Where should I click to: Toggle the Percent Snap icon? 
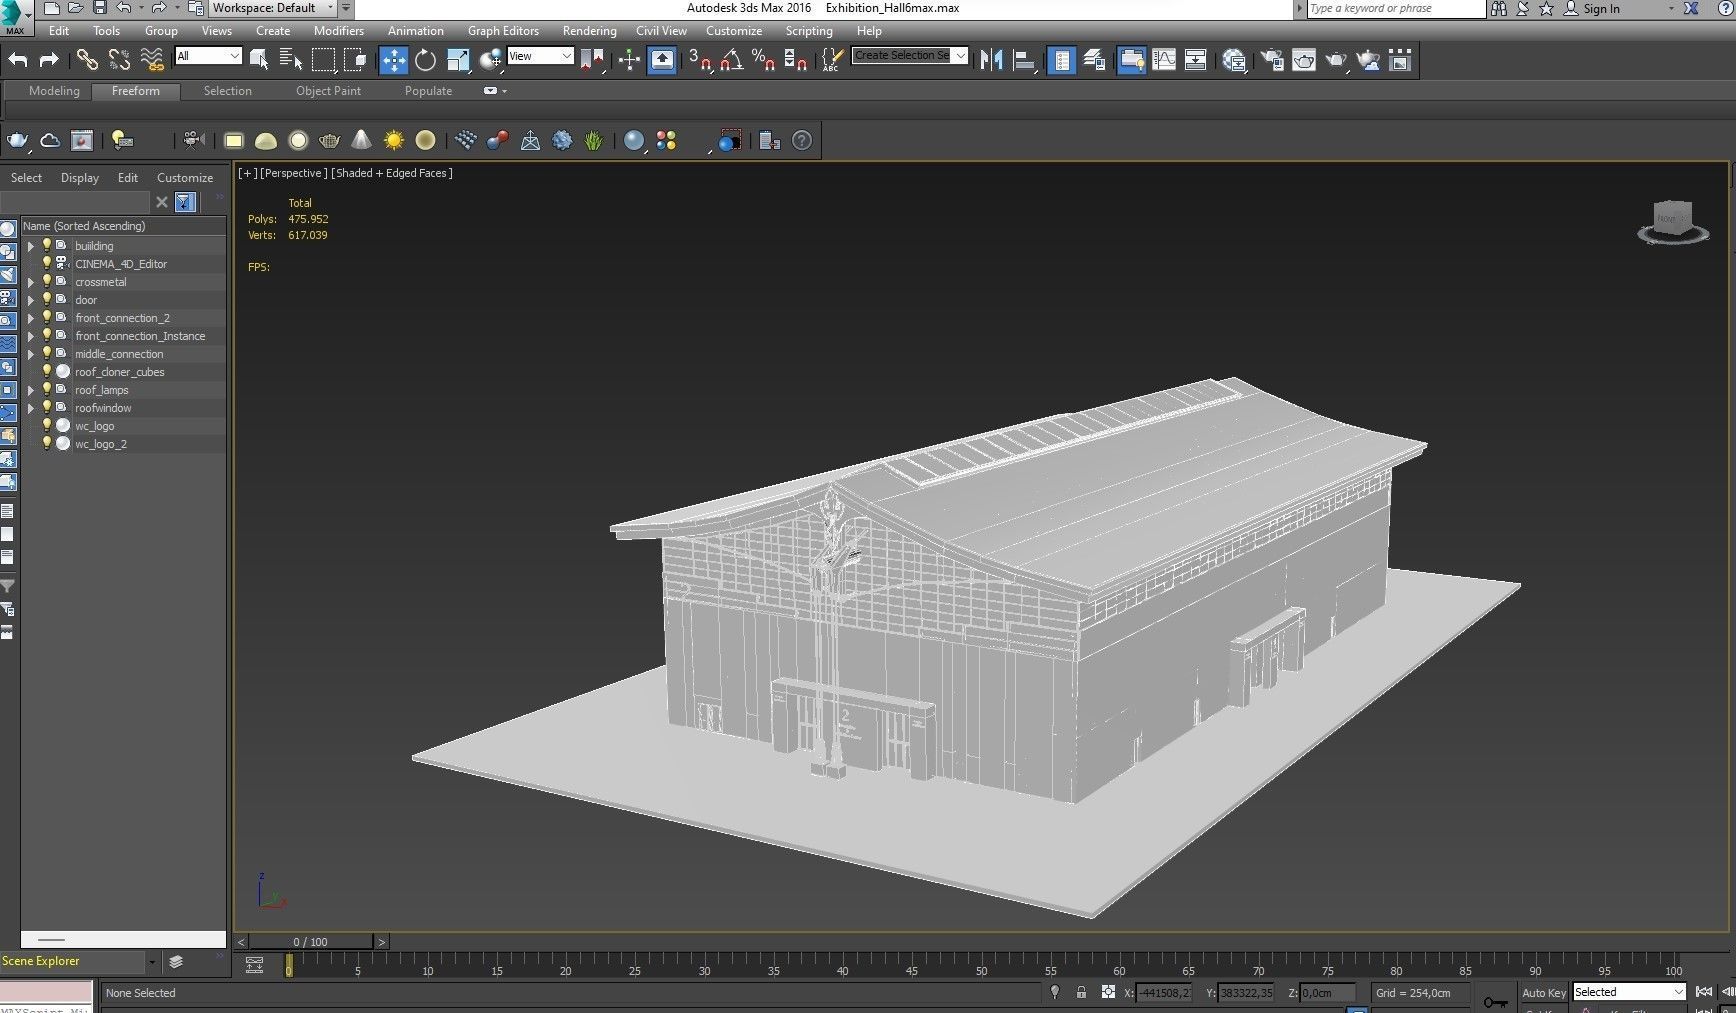(x=764, y=60)
